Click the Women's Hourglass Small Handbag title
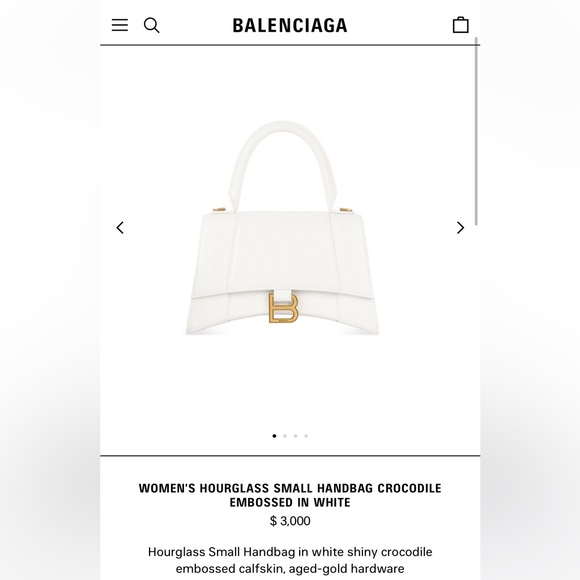This screenshot has height=580, width=580. click(x=290, y=495)
